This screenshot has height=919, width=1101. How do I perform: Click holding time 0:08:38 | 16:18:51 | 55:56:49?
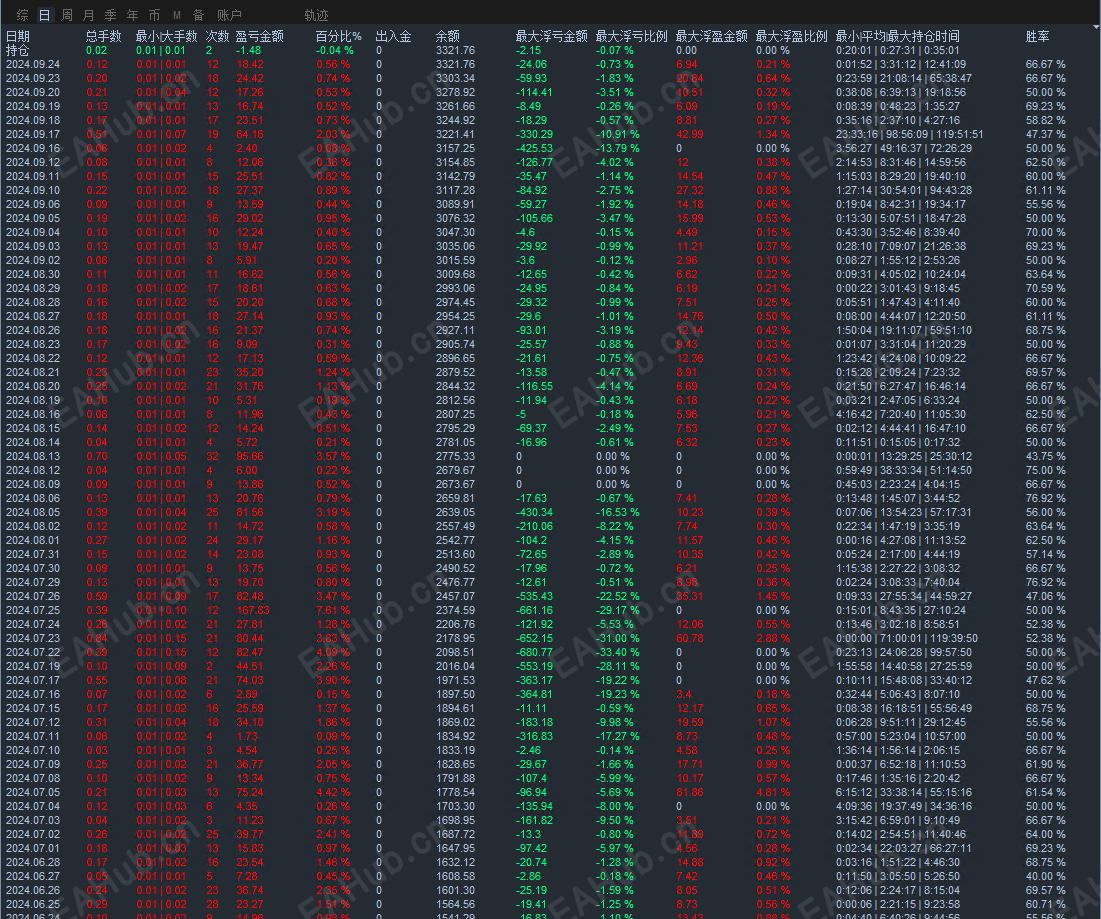click(x=904, y=708)
